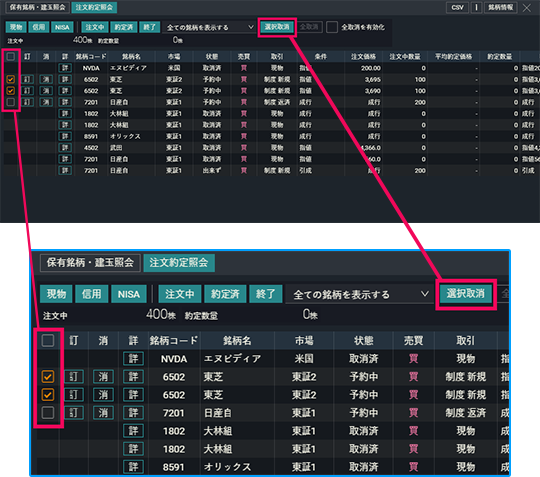The height and width of the screenshot is (477, 540).
Task: Click 消 cancel icon on 6502 row priced 3,690
Action: click(46, 91)
